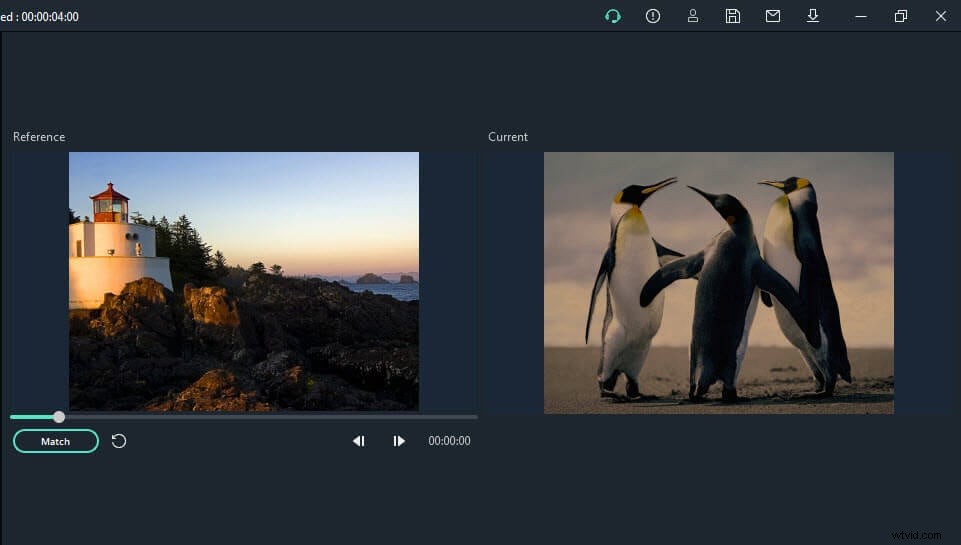Save project with the floppy disk icon
This screenshot has width=961, height=545.
[732, 16]
